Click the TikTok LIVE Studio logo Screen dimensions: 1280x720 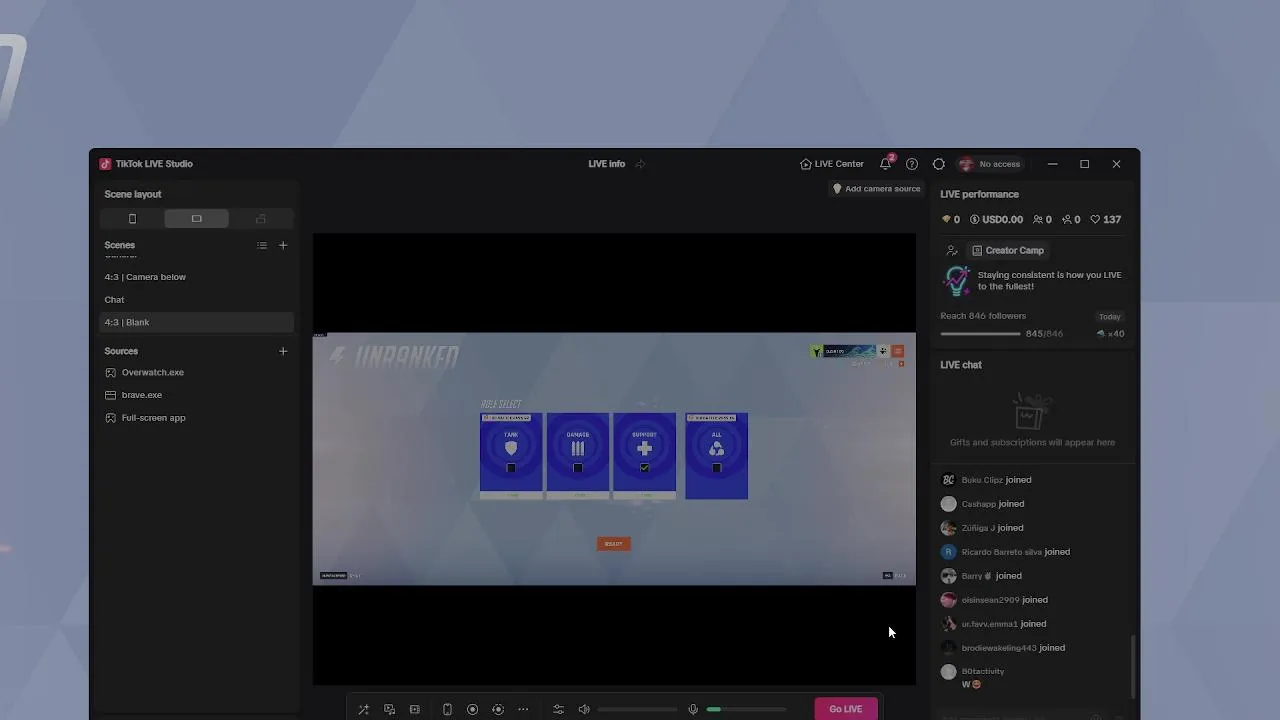[x=105, y=164]
